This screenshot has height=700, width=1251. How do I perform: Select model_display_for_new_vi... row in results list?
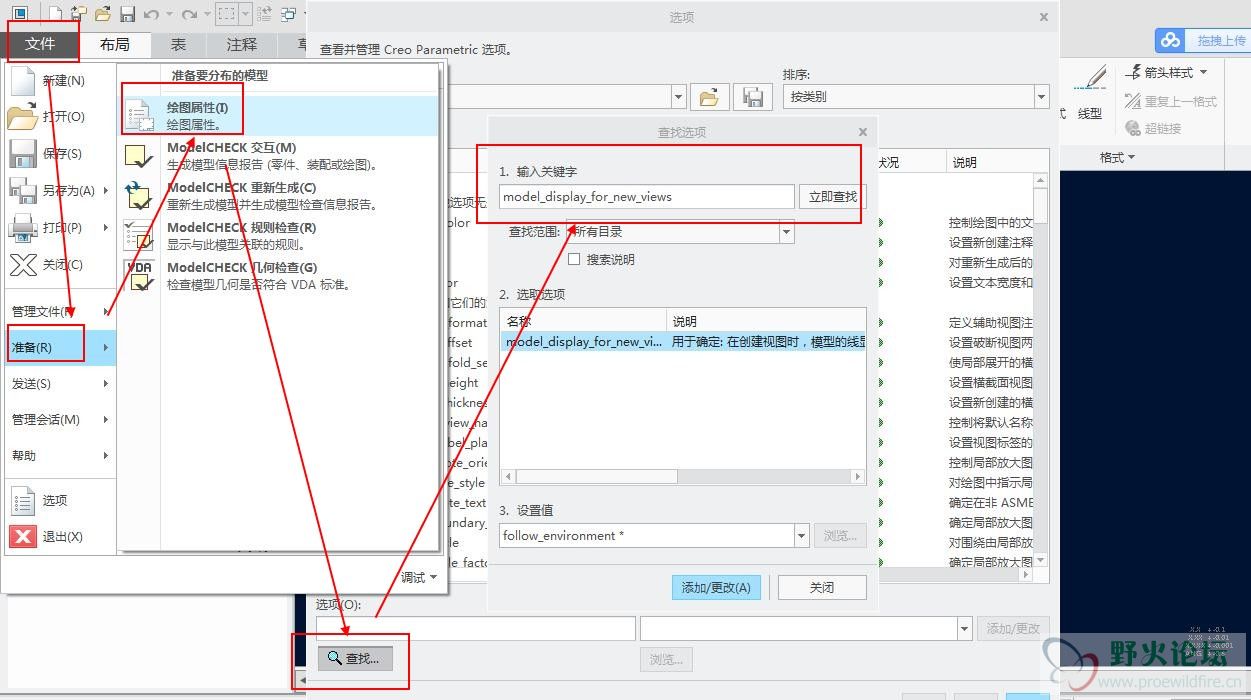pos(683,342)
